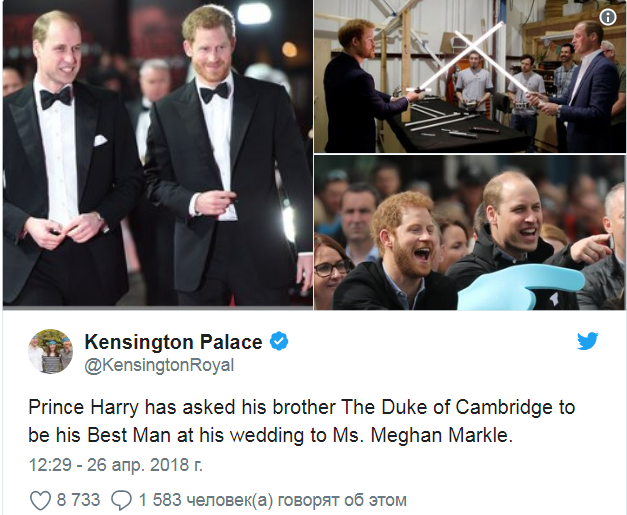627x515 pixels.
Task: Click the reply speech bubble icon
Action: tap(121, 499)
